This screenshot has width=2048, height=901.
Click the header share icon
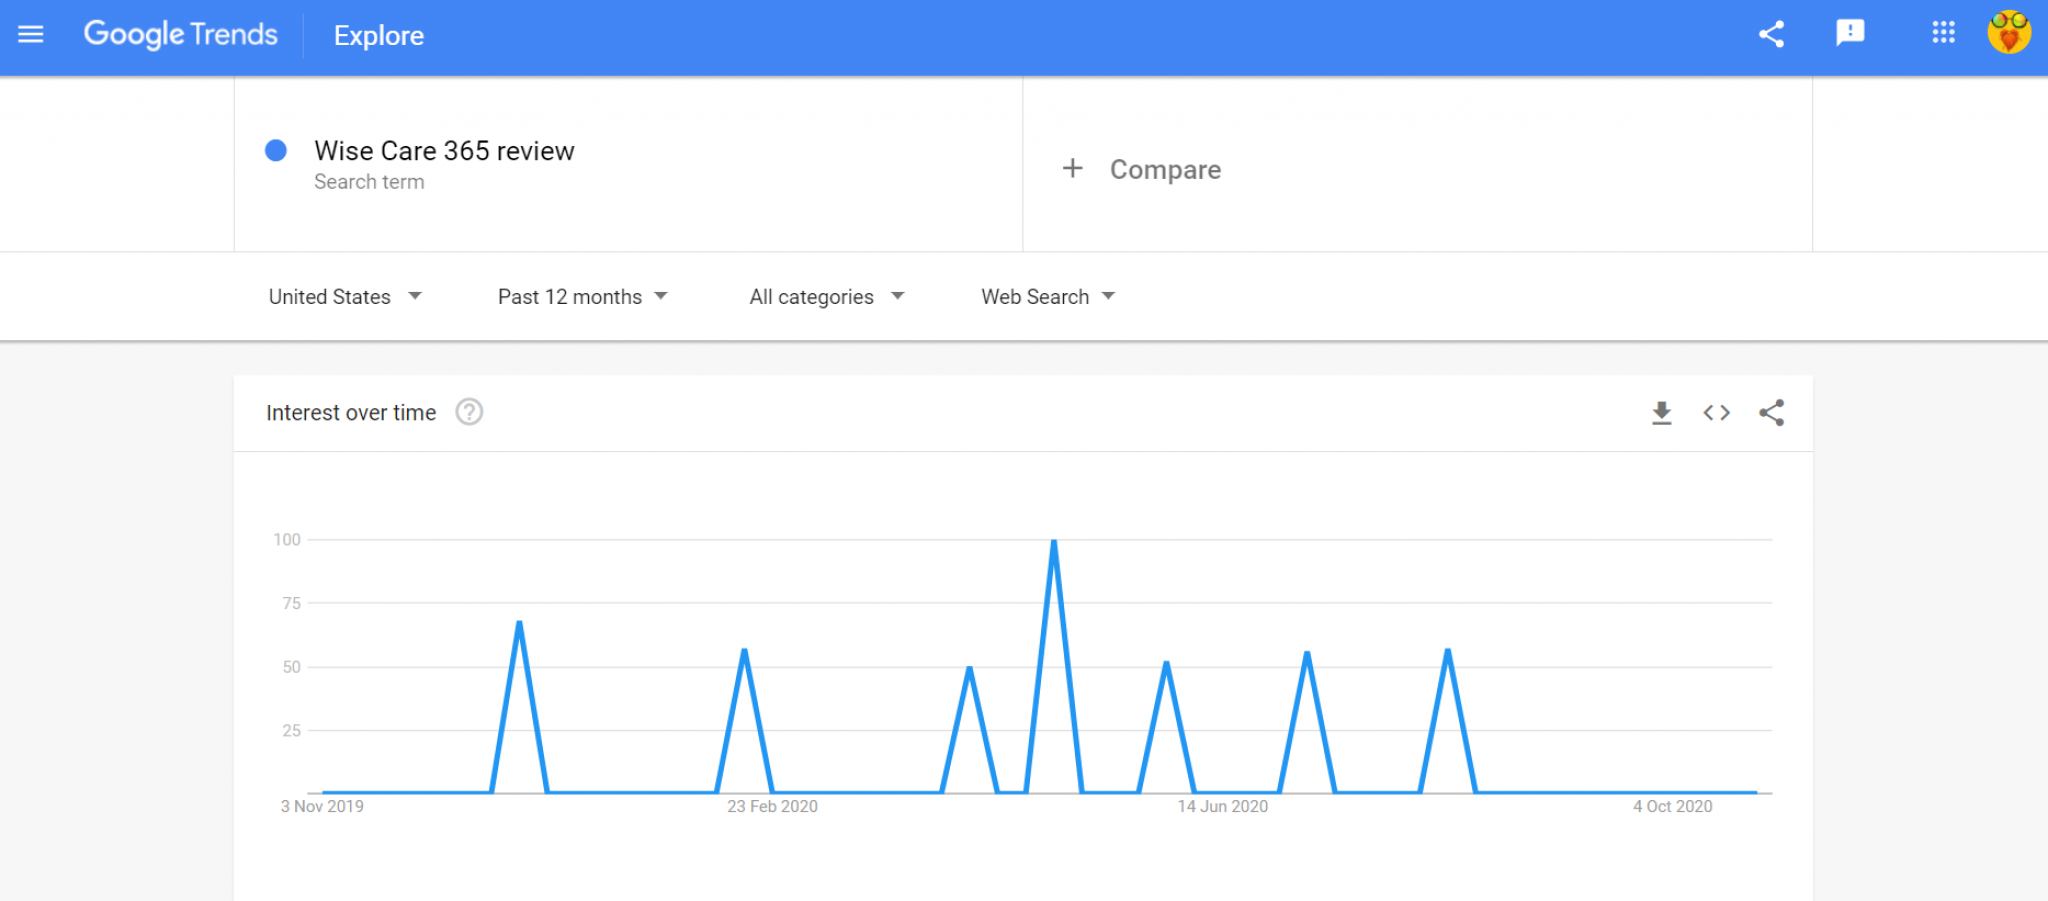click(x=1771, y=34)
